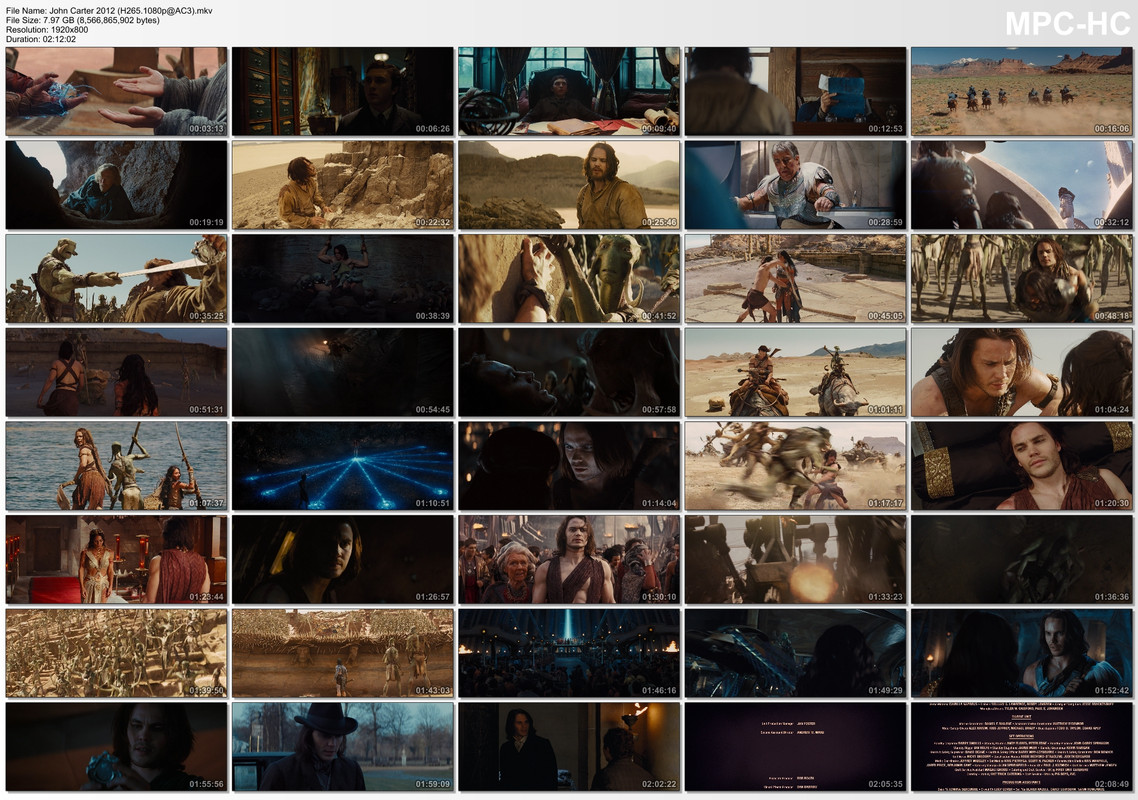Open the thumbnail stamped 00:35:25
The width and height of the screenshot is (1138, 800).
point(116,279)
